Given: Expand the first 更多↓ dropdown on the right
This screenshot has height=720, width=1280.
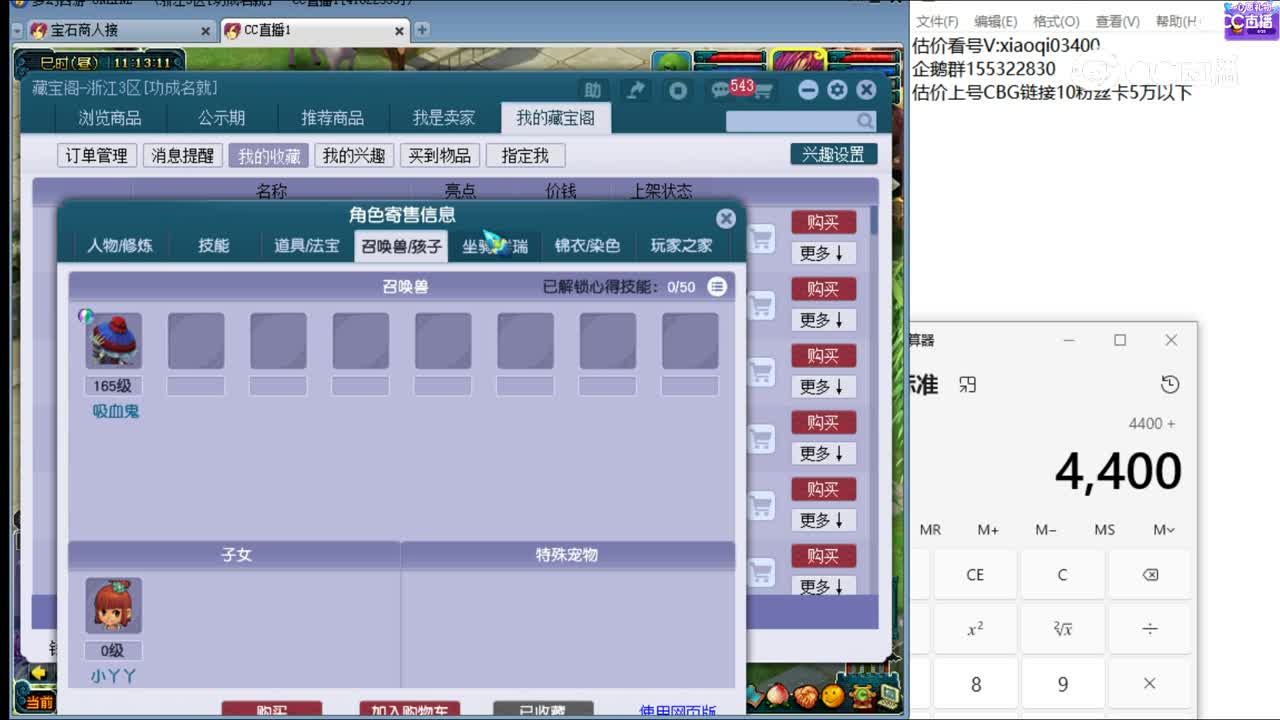Looking at the screenshot, I should coord(822,253).
